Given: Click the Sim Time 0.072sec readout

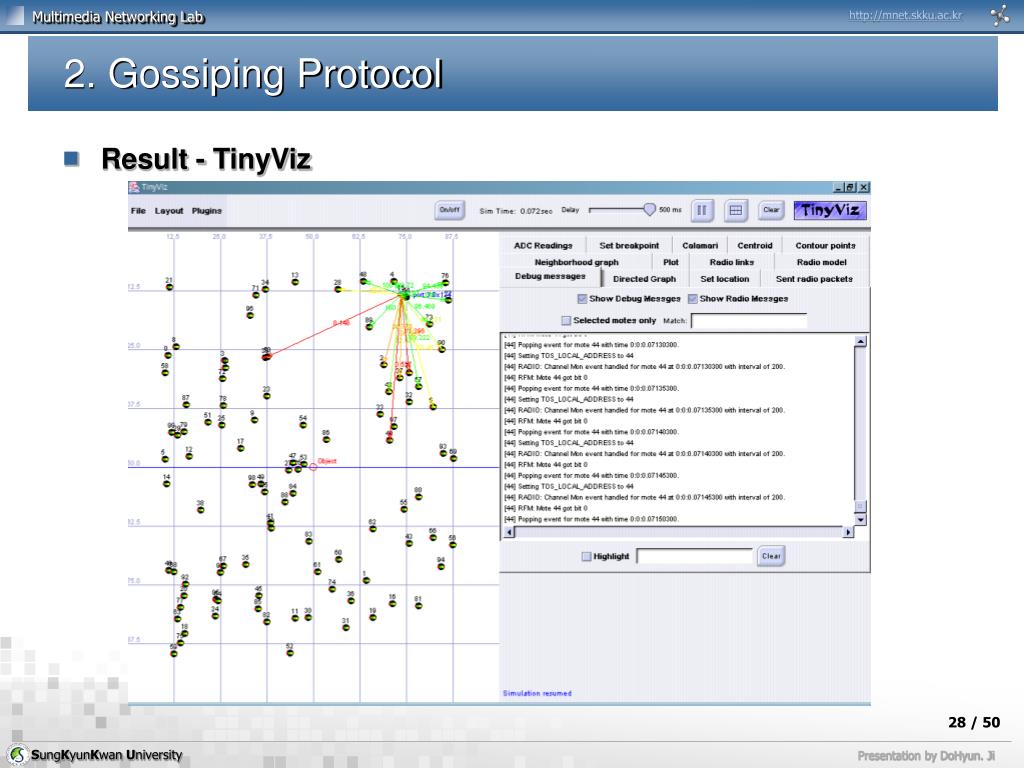Looking at the screenshot, I should click(x=516, y=211).
